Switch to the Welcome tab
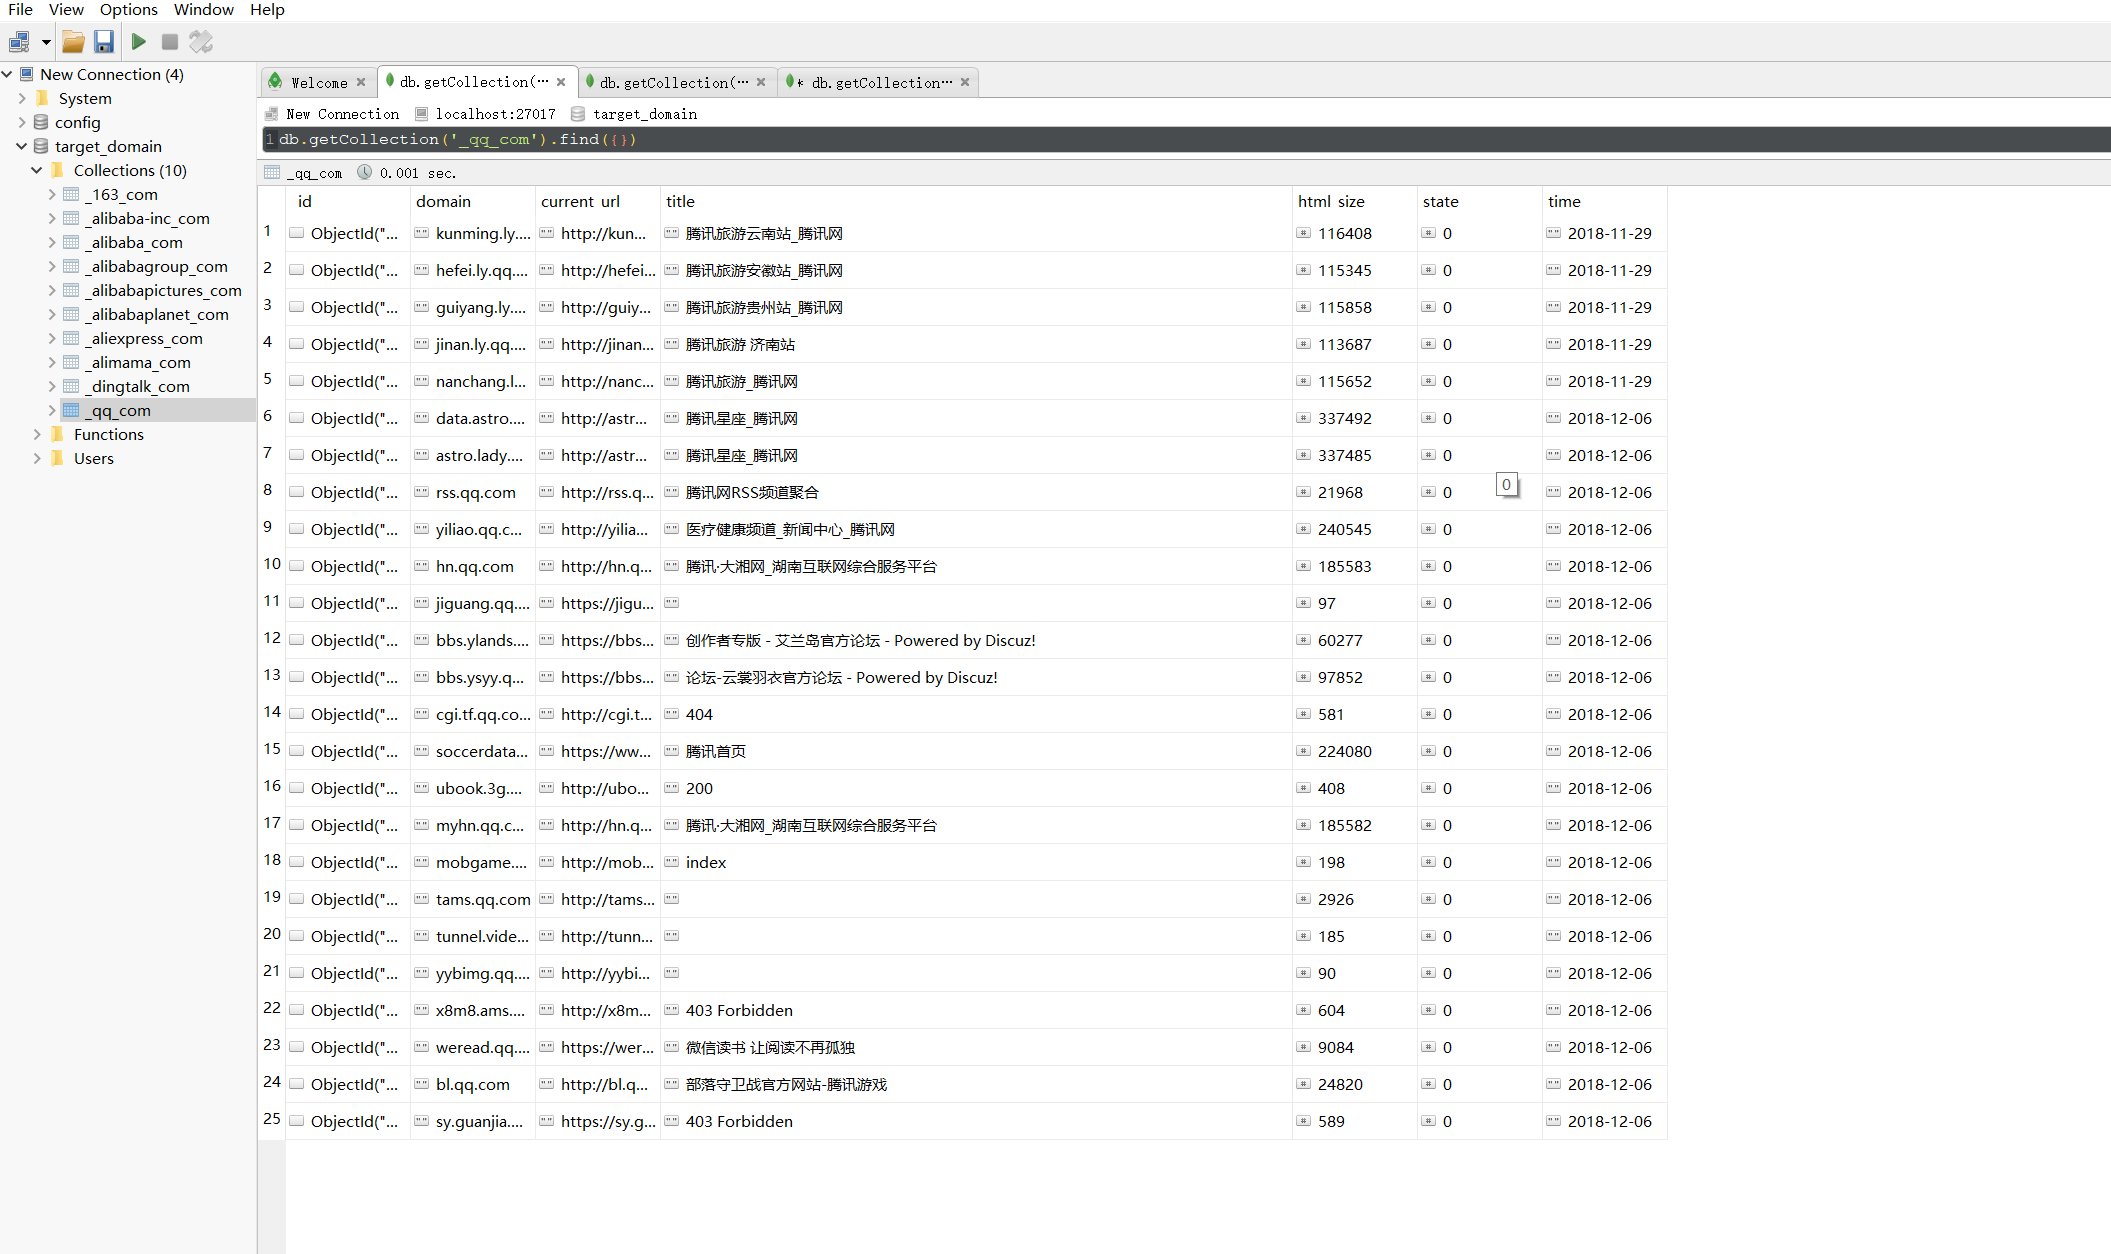The width and height of the screenshot is (2111, 1254). pyautogui.click(x=318, y=82)
